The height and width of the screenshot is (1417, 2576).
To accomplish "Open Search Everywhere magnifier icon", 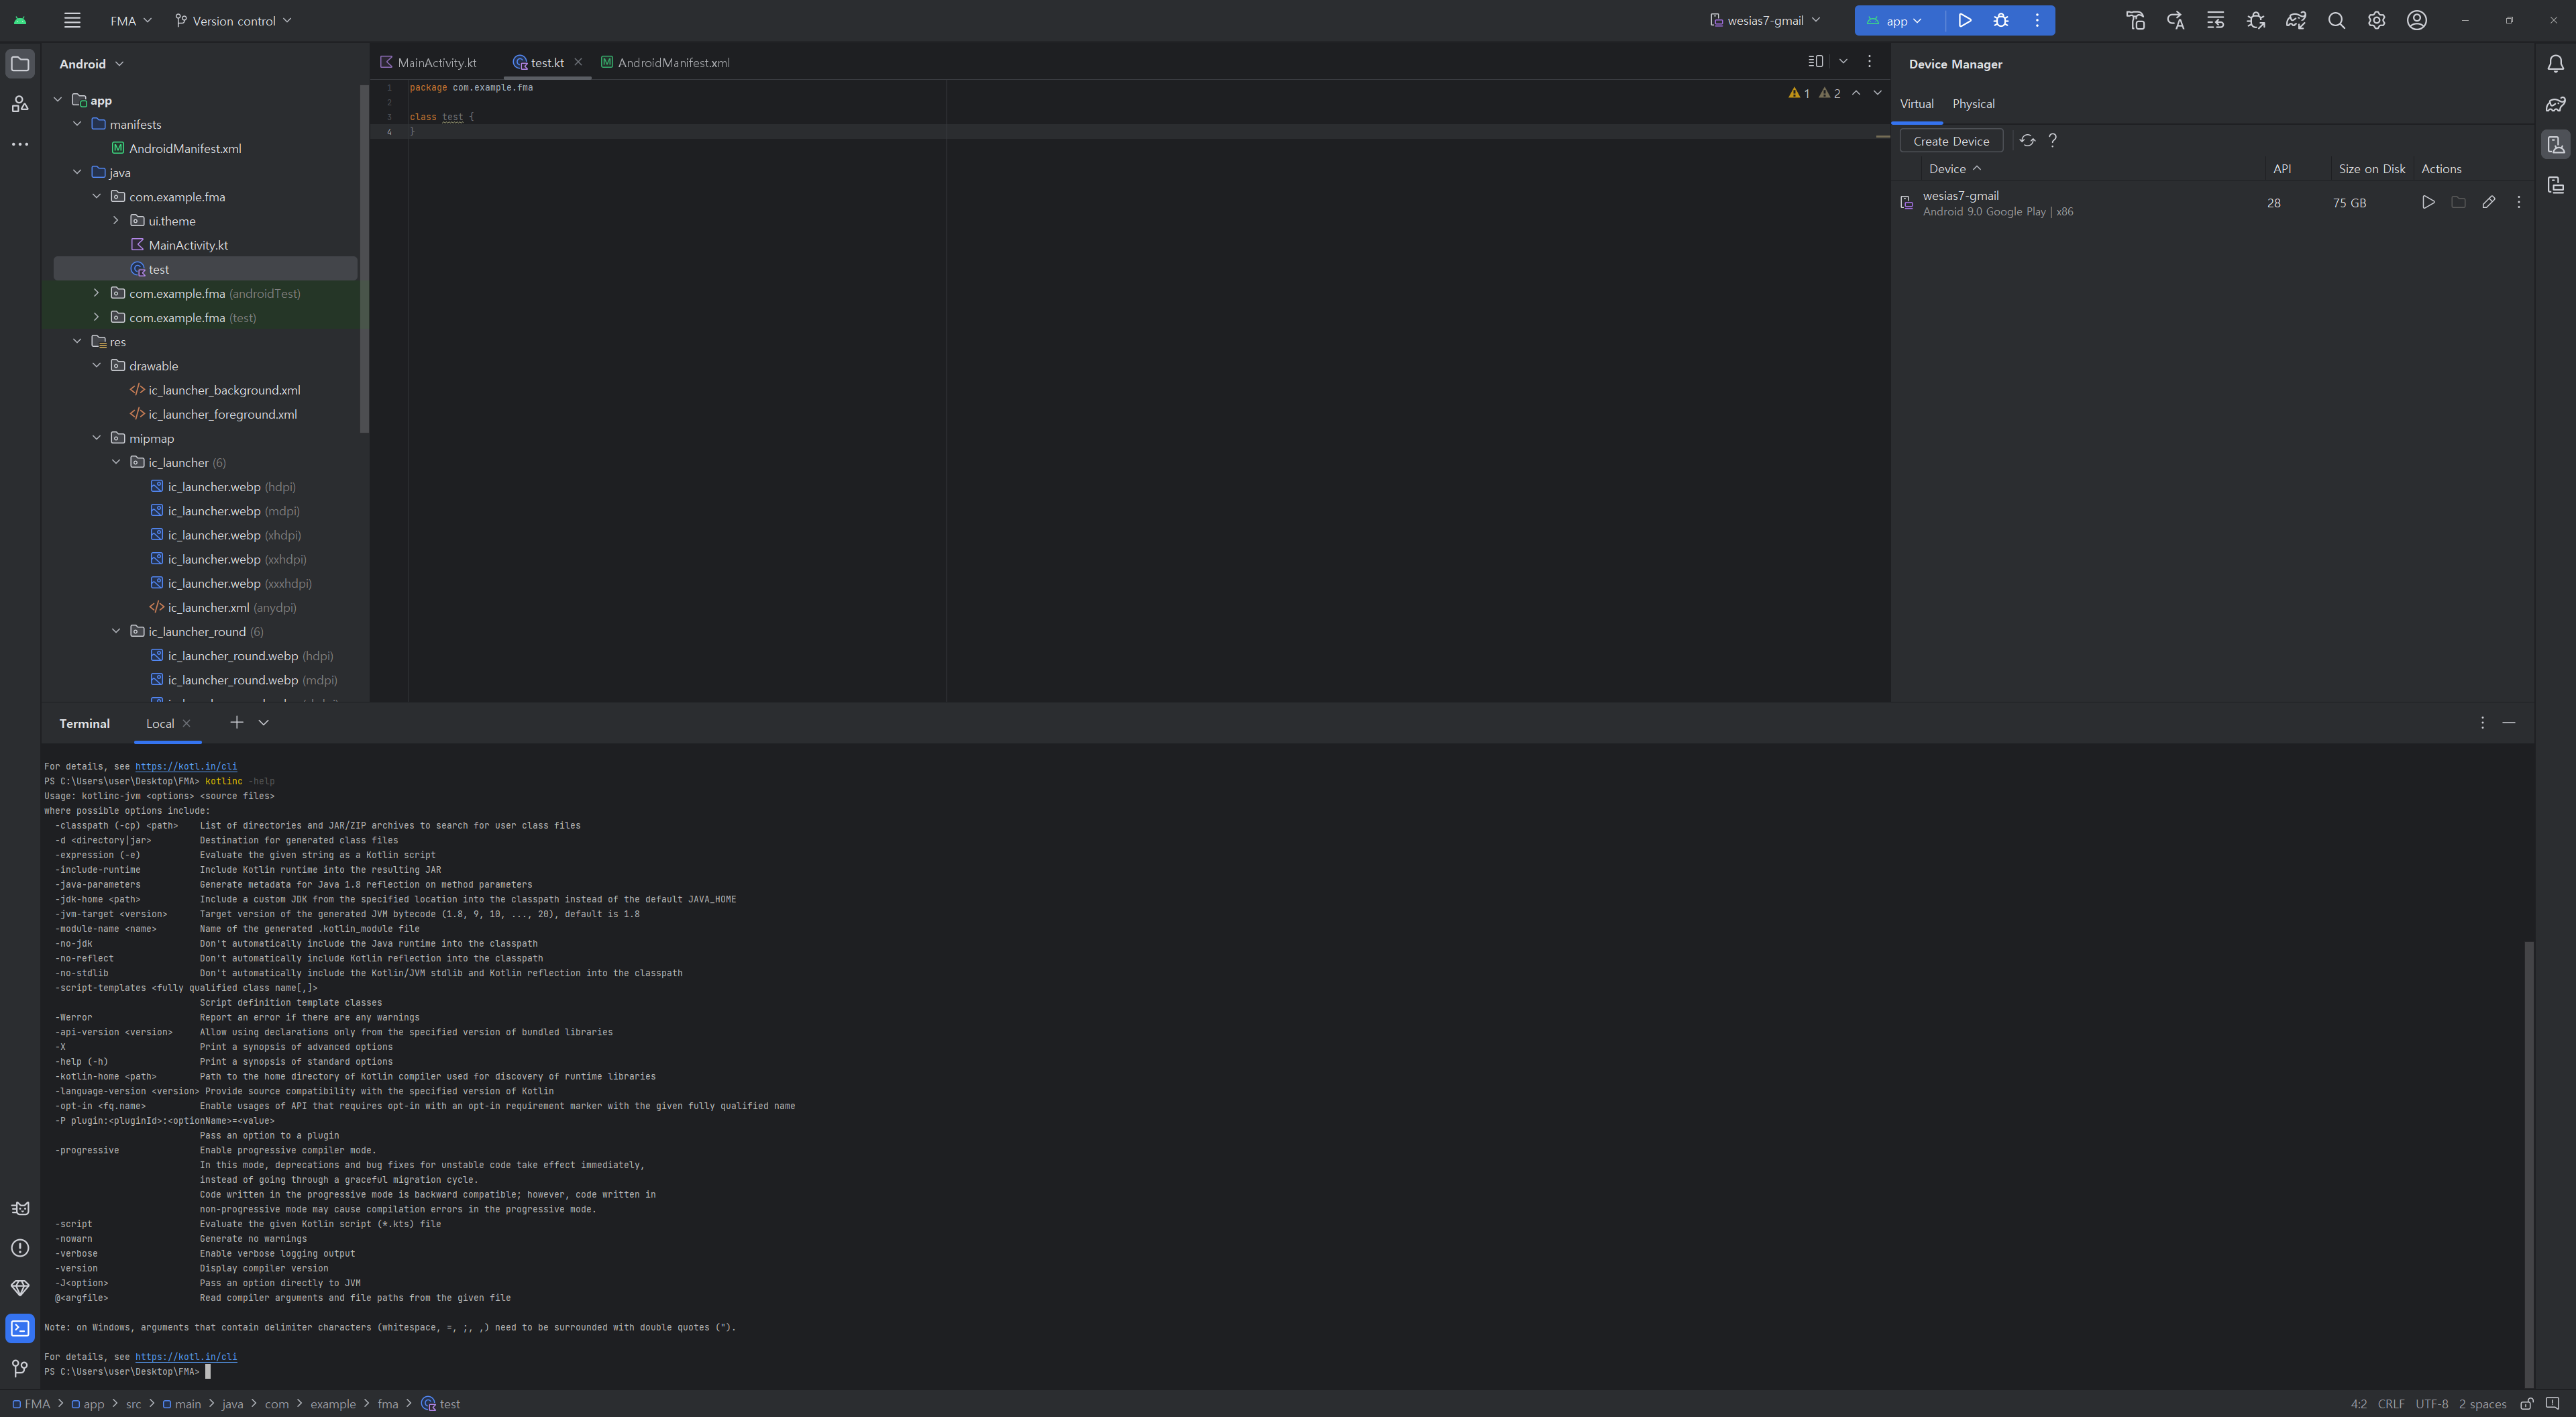I will [2336, 20].
